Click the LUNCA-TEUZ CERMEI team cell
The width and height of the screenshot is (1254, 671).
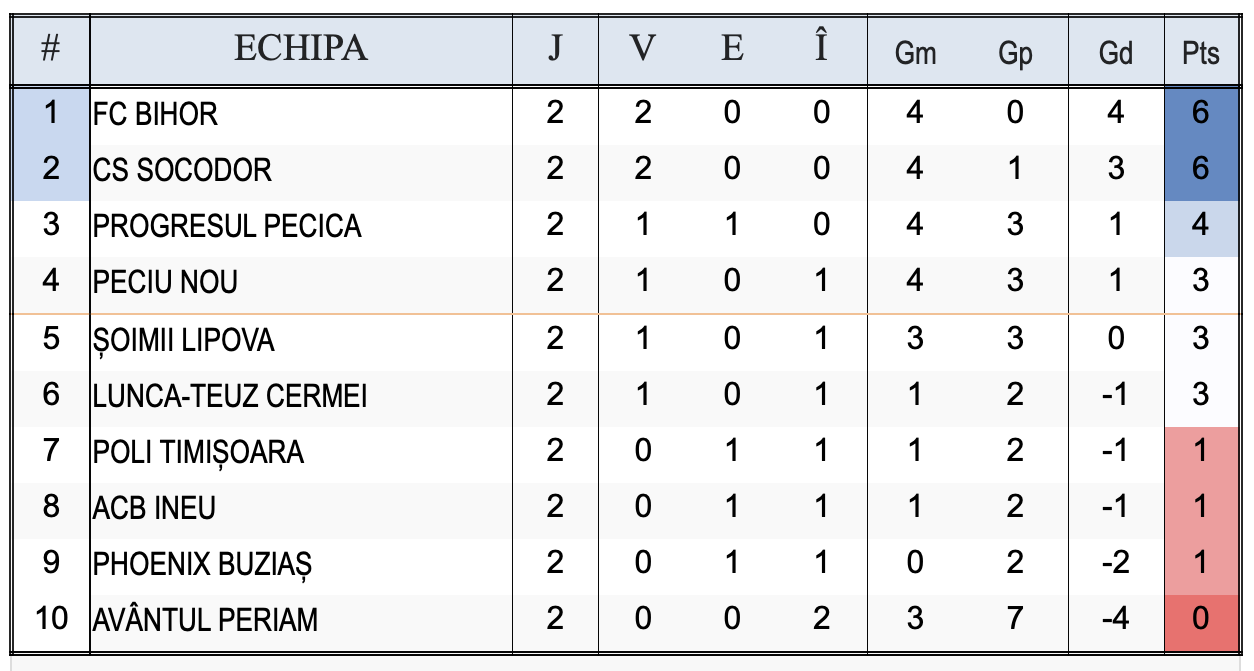point(230,396)
